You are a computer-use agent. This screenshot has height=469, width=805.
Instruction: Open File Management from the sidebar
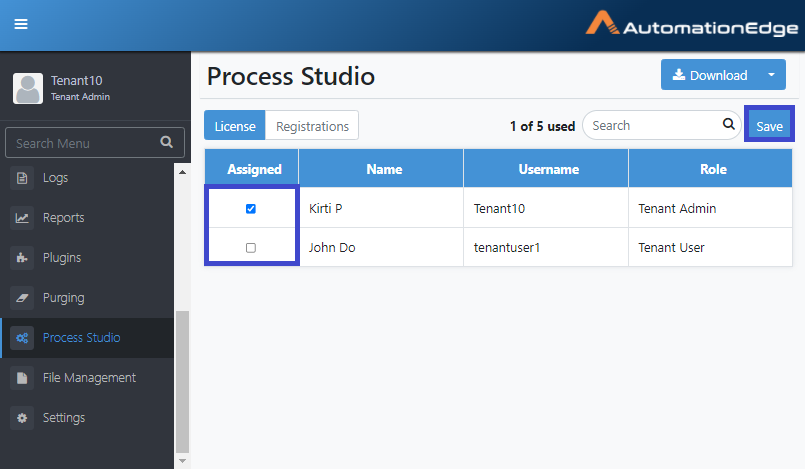(x=87, y=378)
